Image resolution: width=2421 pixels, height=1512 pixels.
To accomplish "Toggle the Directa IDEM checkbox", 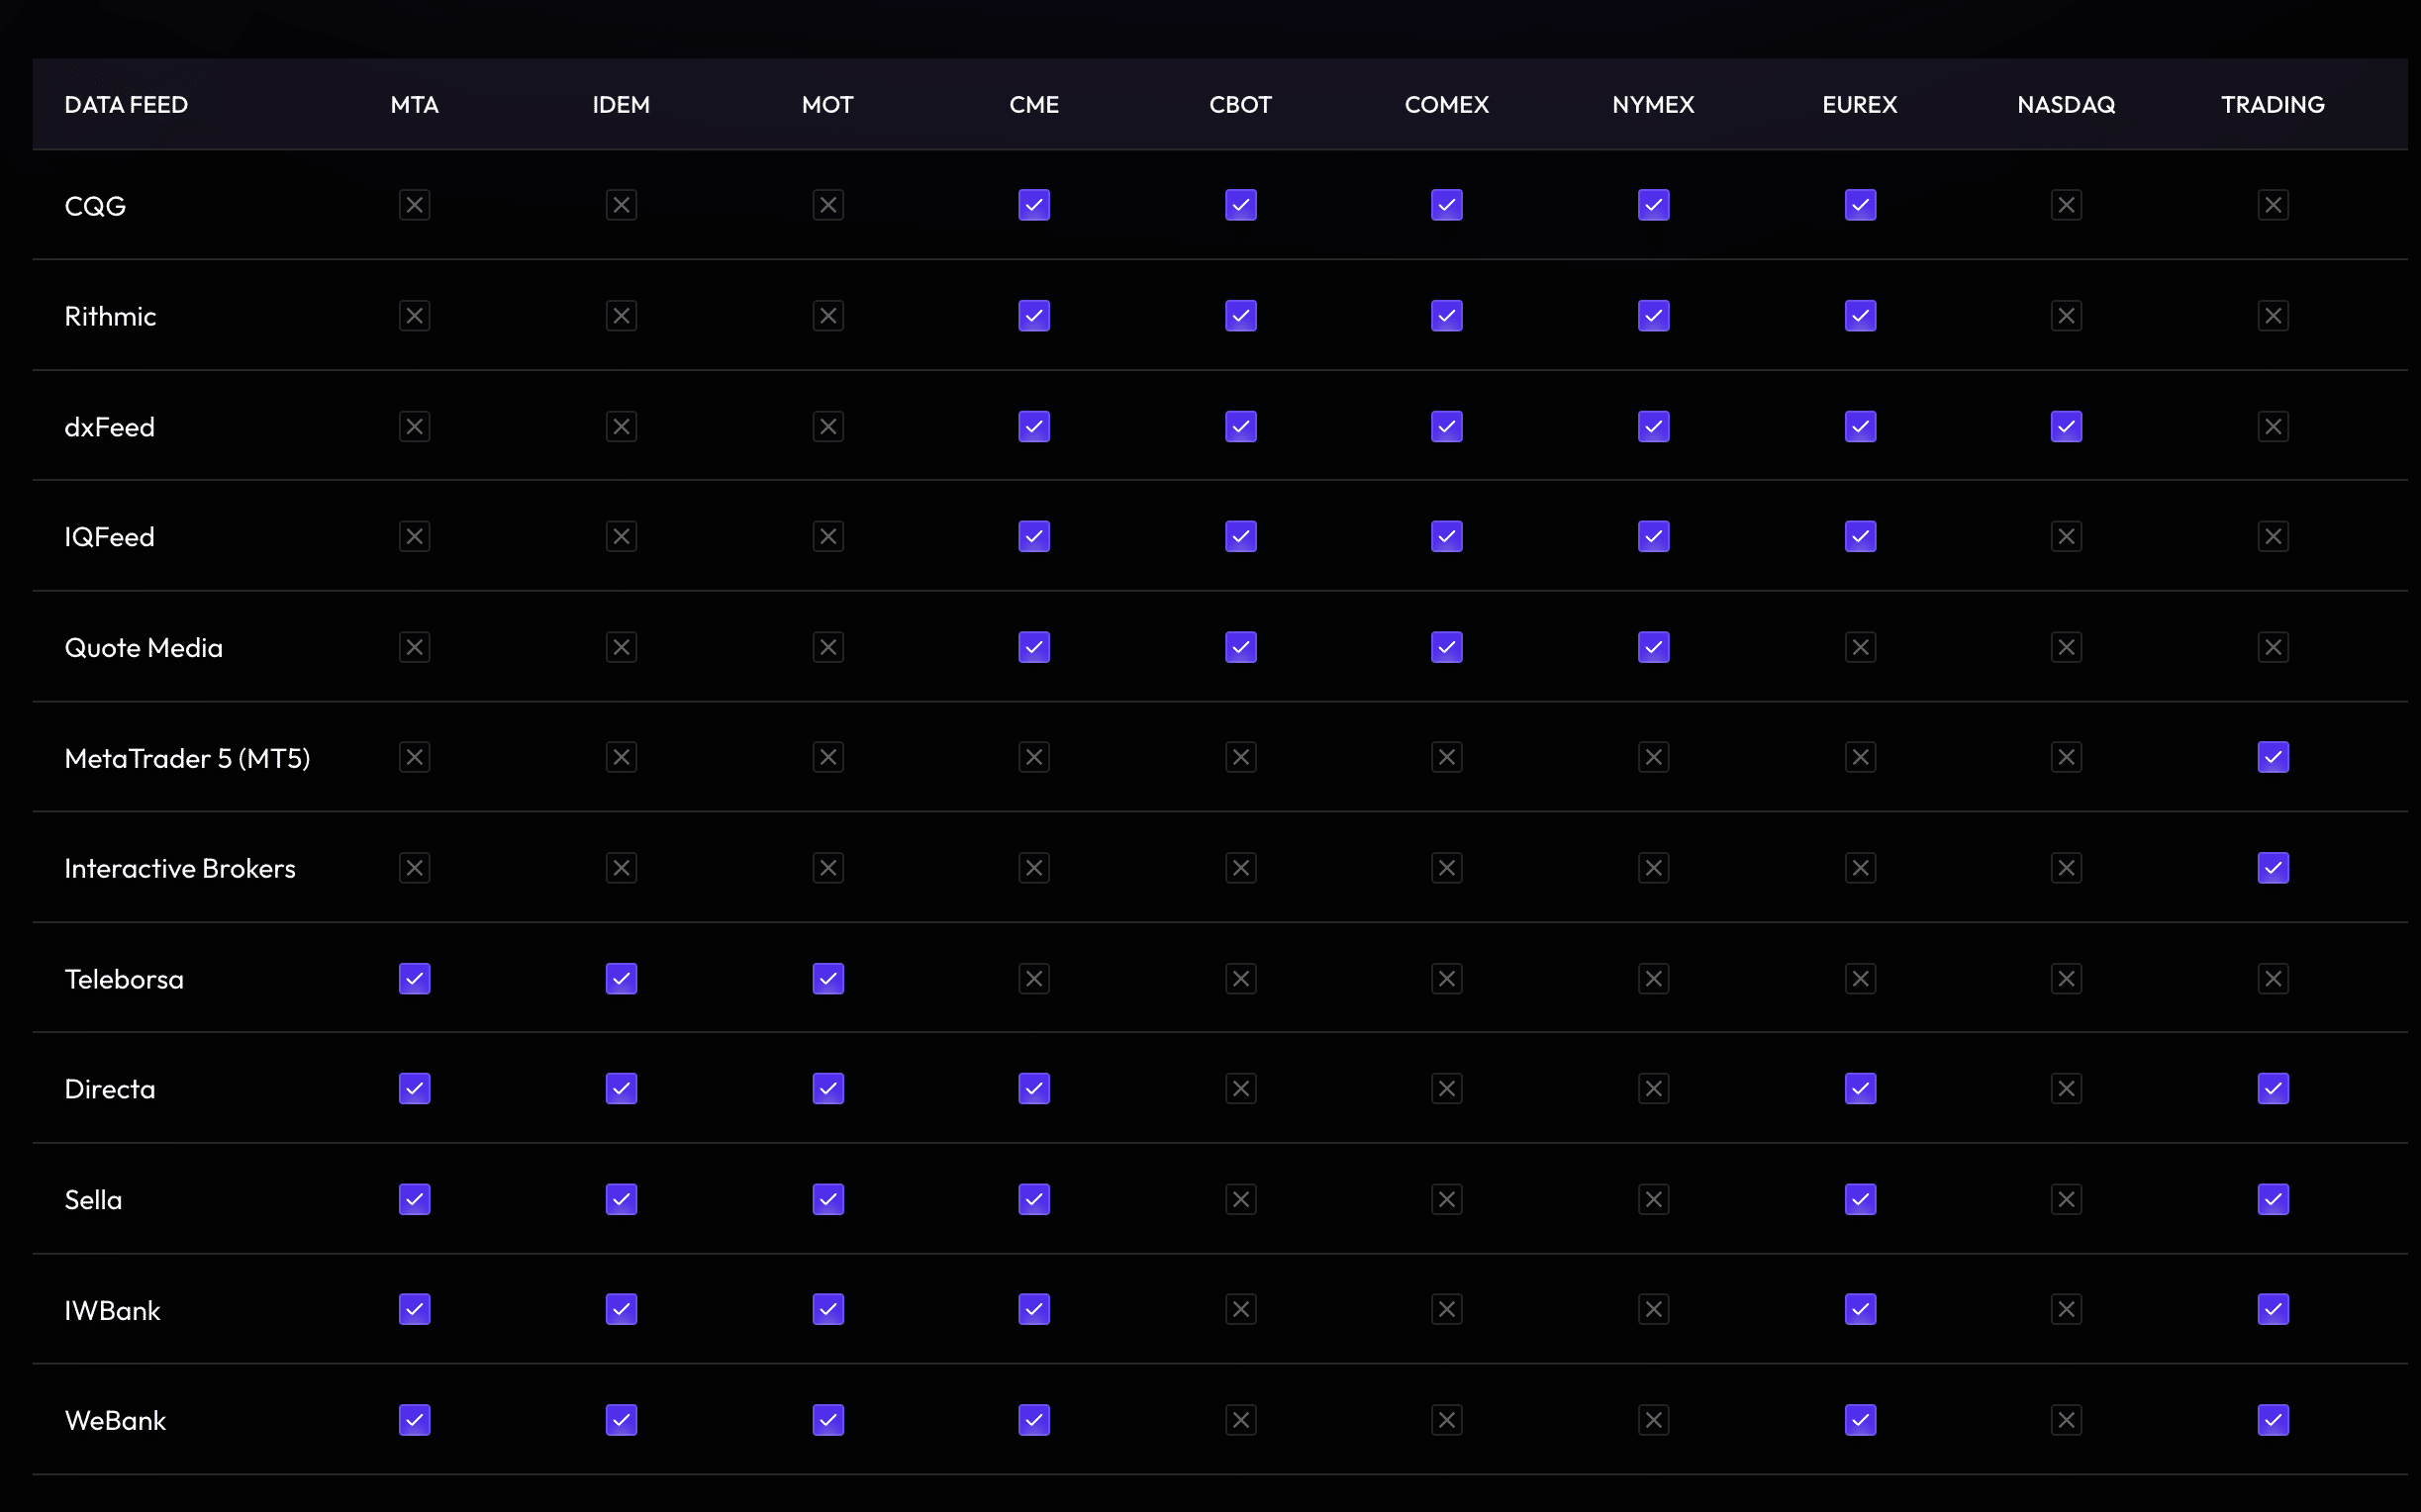I will (x=621, y=1088).
